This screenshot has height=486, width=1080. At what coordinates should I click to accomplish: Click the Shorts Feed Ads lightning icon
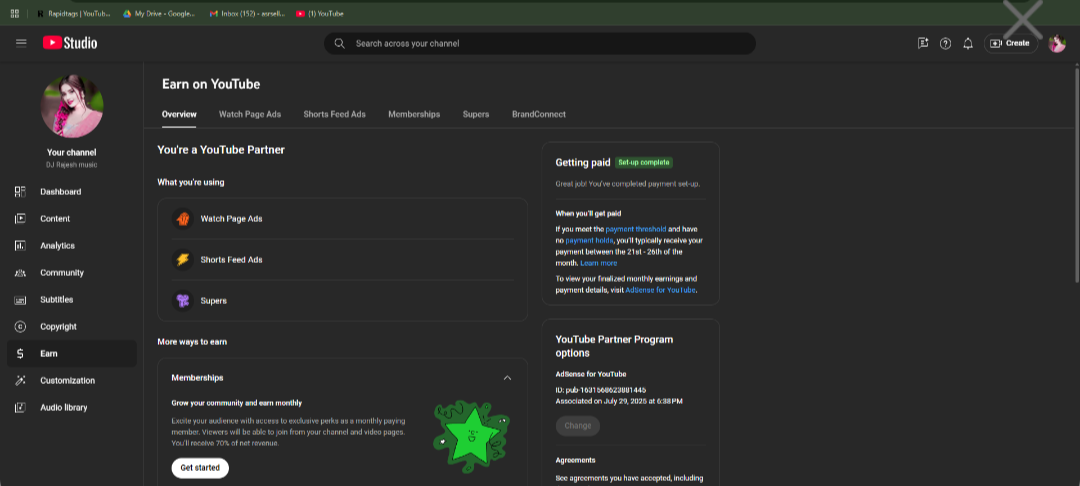(x=183, y=260)
